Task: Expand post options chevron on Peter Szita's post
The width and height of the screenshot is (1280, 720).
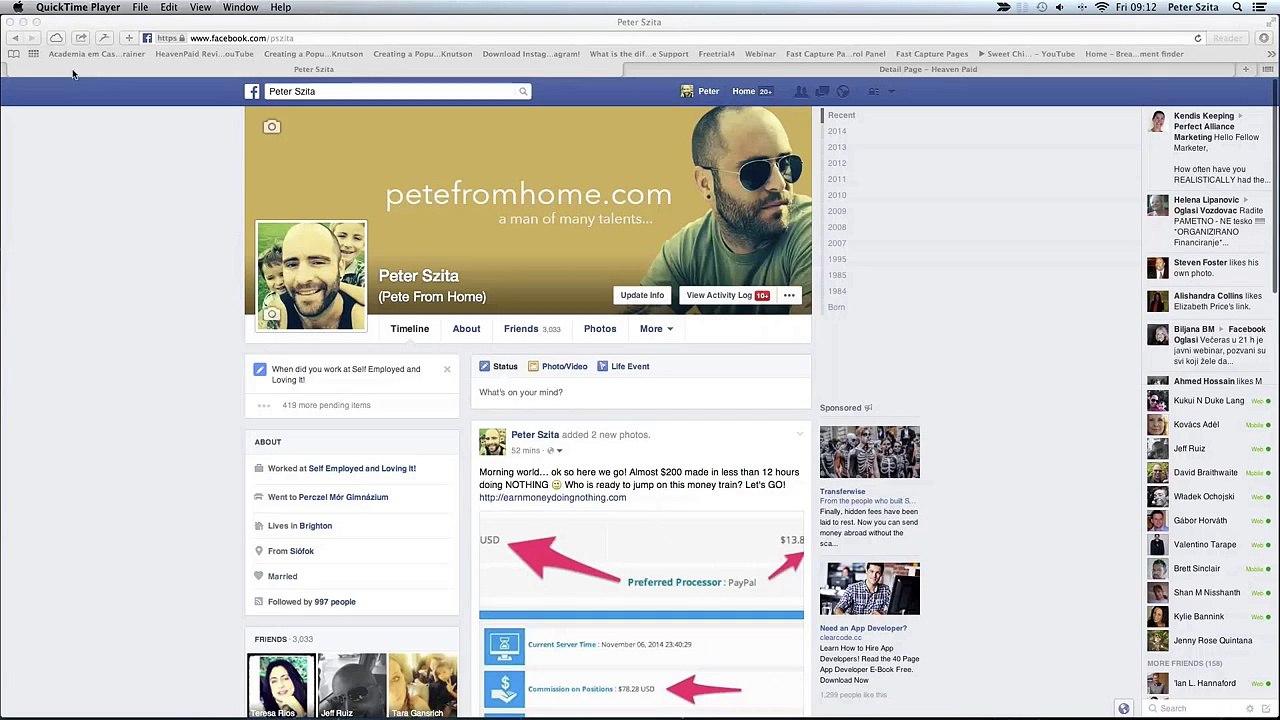Action: coord(799,434)
